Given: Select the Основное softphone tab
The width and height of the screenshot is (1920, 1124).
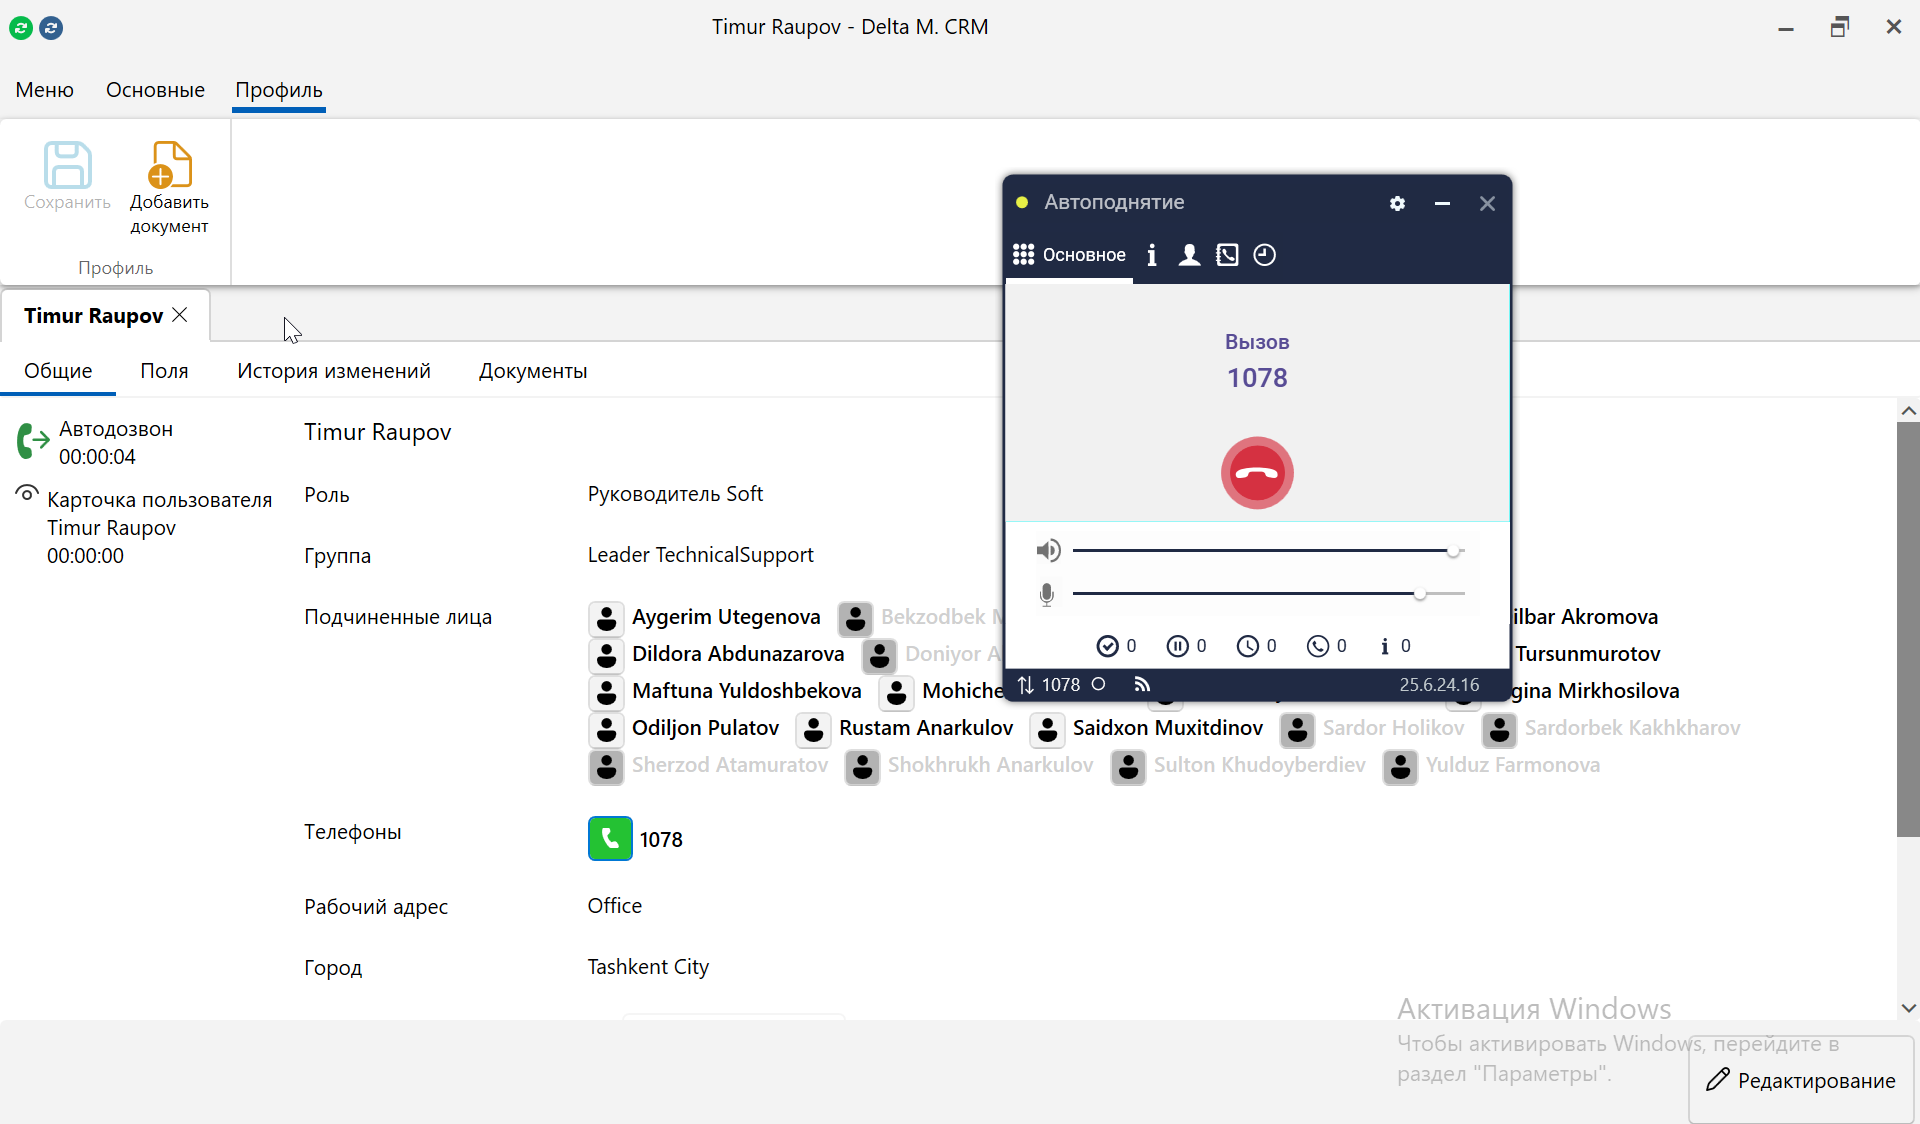Looking at the screenshot, I should [x=1069, y=255].
